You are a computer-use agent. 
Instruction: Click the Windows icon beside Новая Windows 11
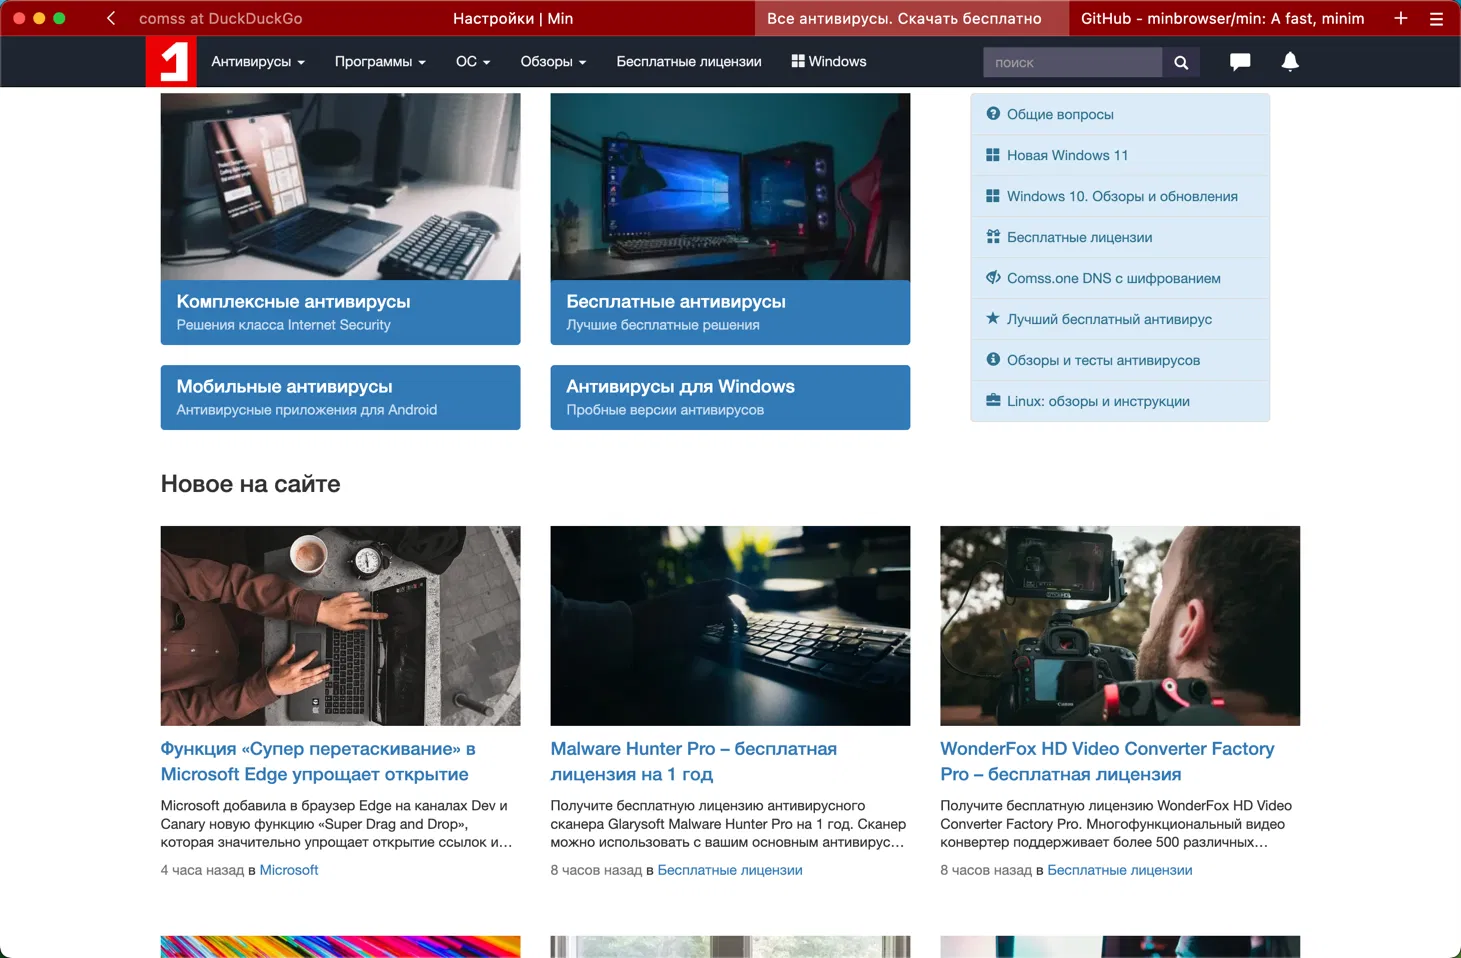[993, 155]
